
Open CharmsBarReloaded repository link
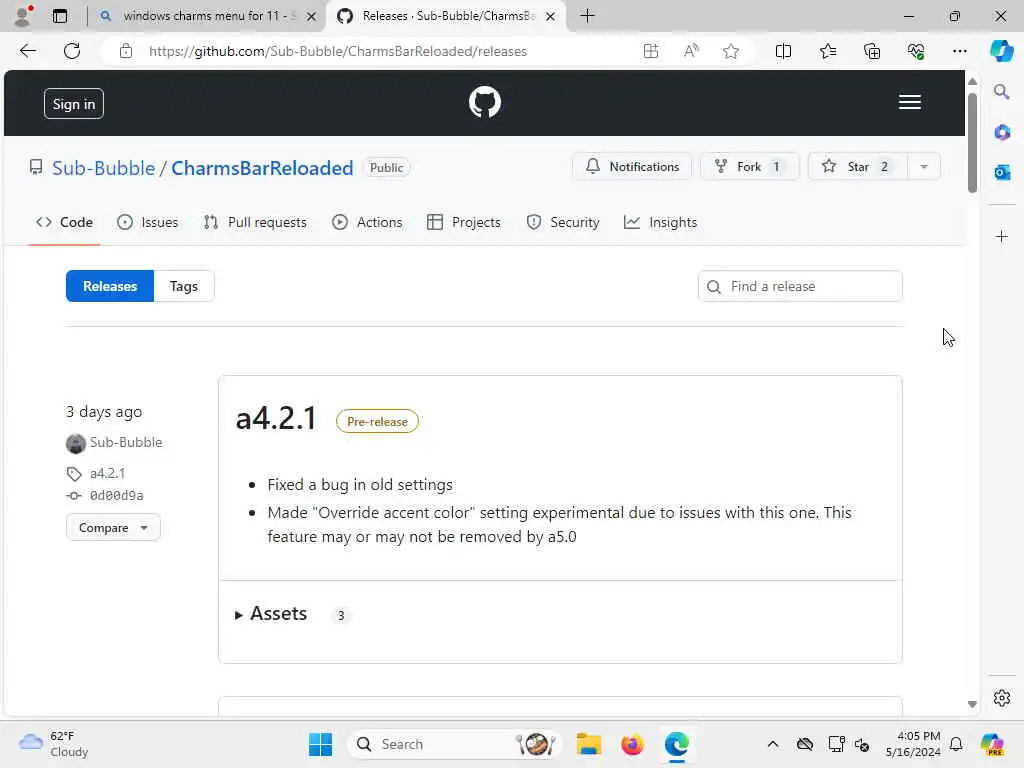tap(262, 168)
